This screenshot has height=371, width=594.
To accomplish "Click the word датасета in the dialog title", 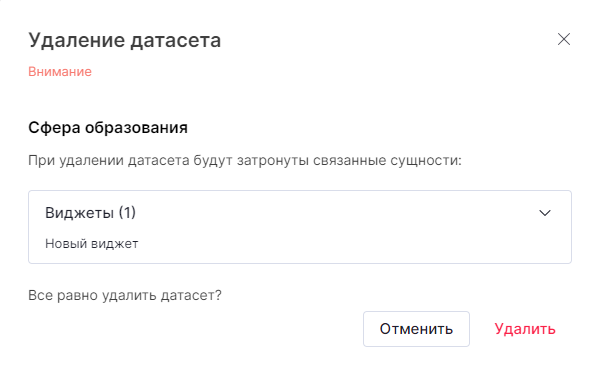I will [x=176, y=41].
